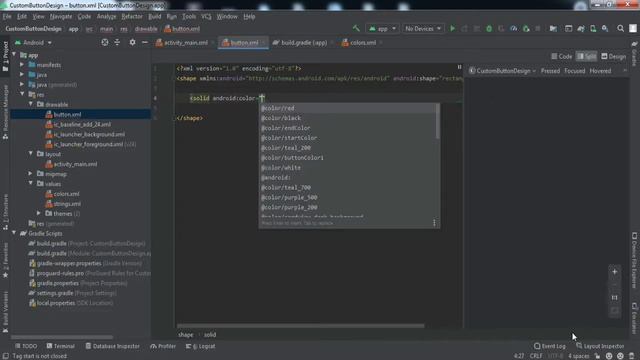The height and width of the screenshot is (360, 640).
Task: Open CustomButtonDesign theme dropdown in preview
Action: point(502,71)
